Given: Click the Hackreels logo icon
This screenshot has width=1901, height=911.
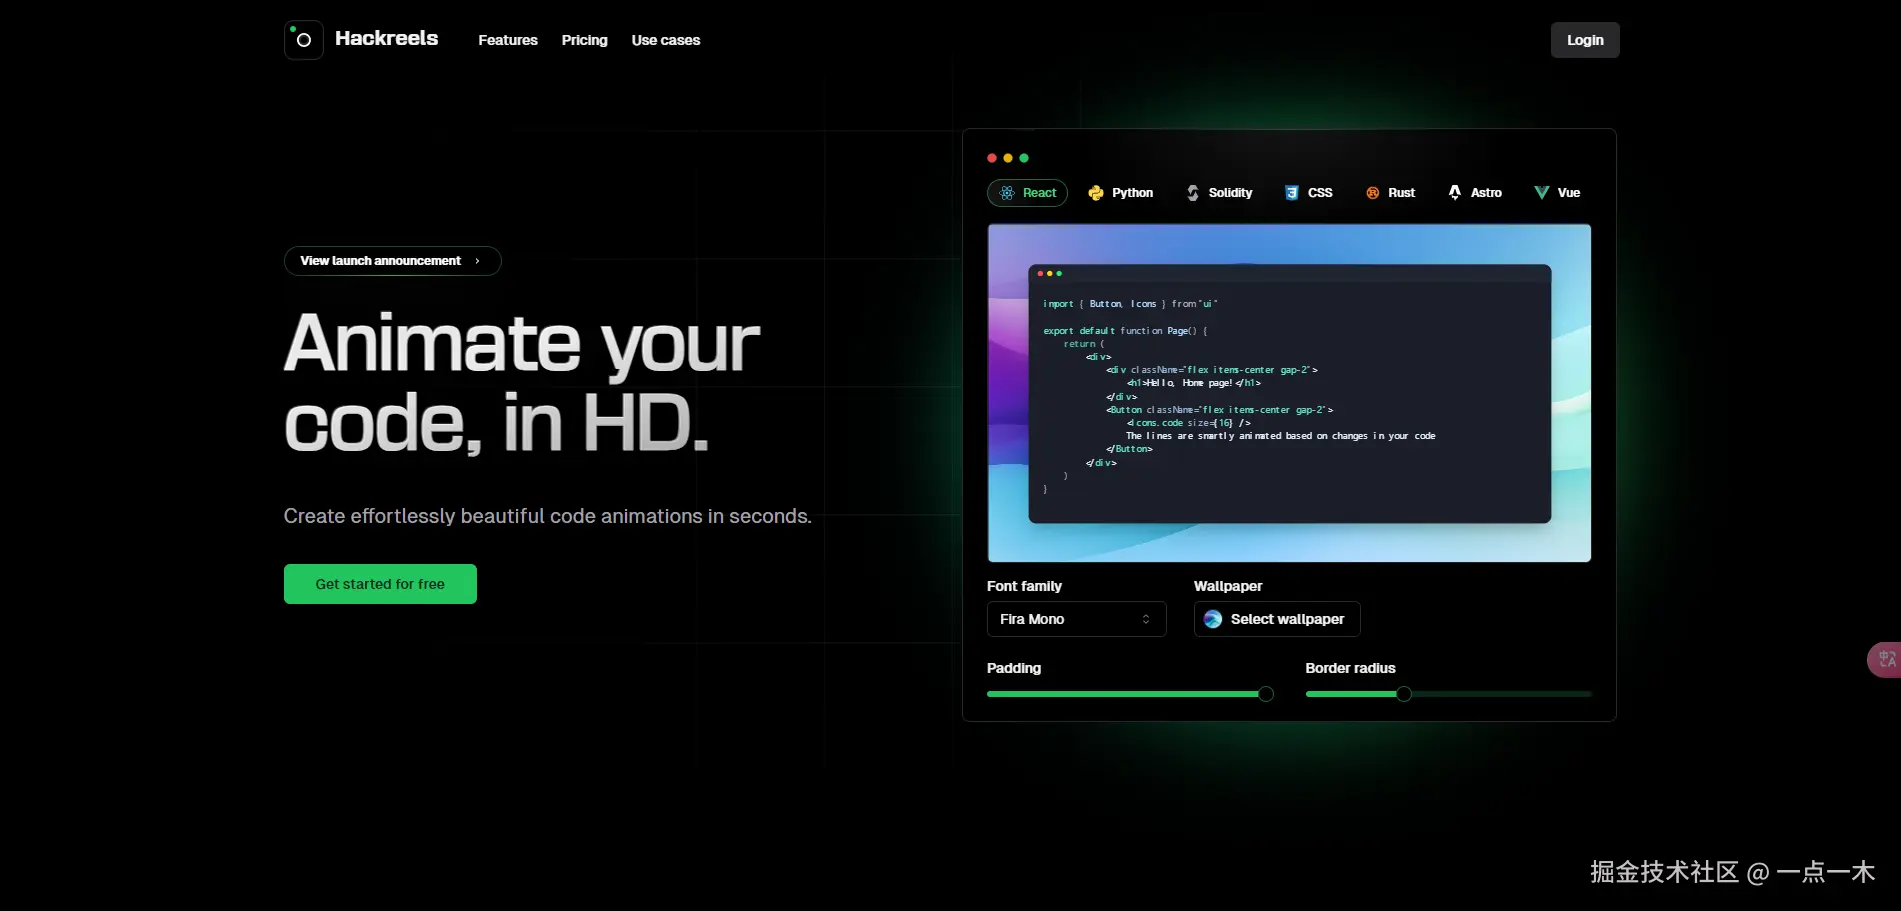Looking at the screenshot, I should coord(304,40).
